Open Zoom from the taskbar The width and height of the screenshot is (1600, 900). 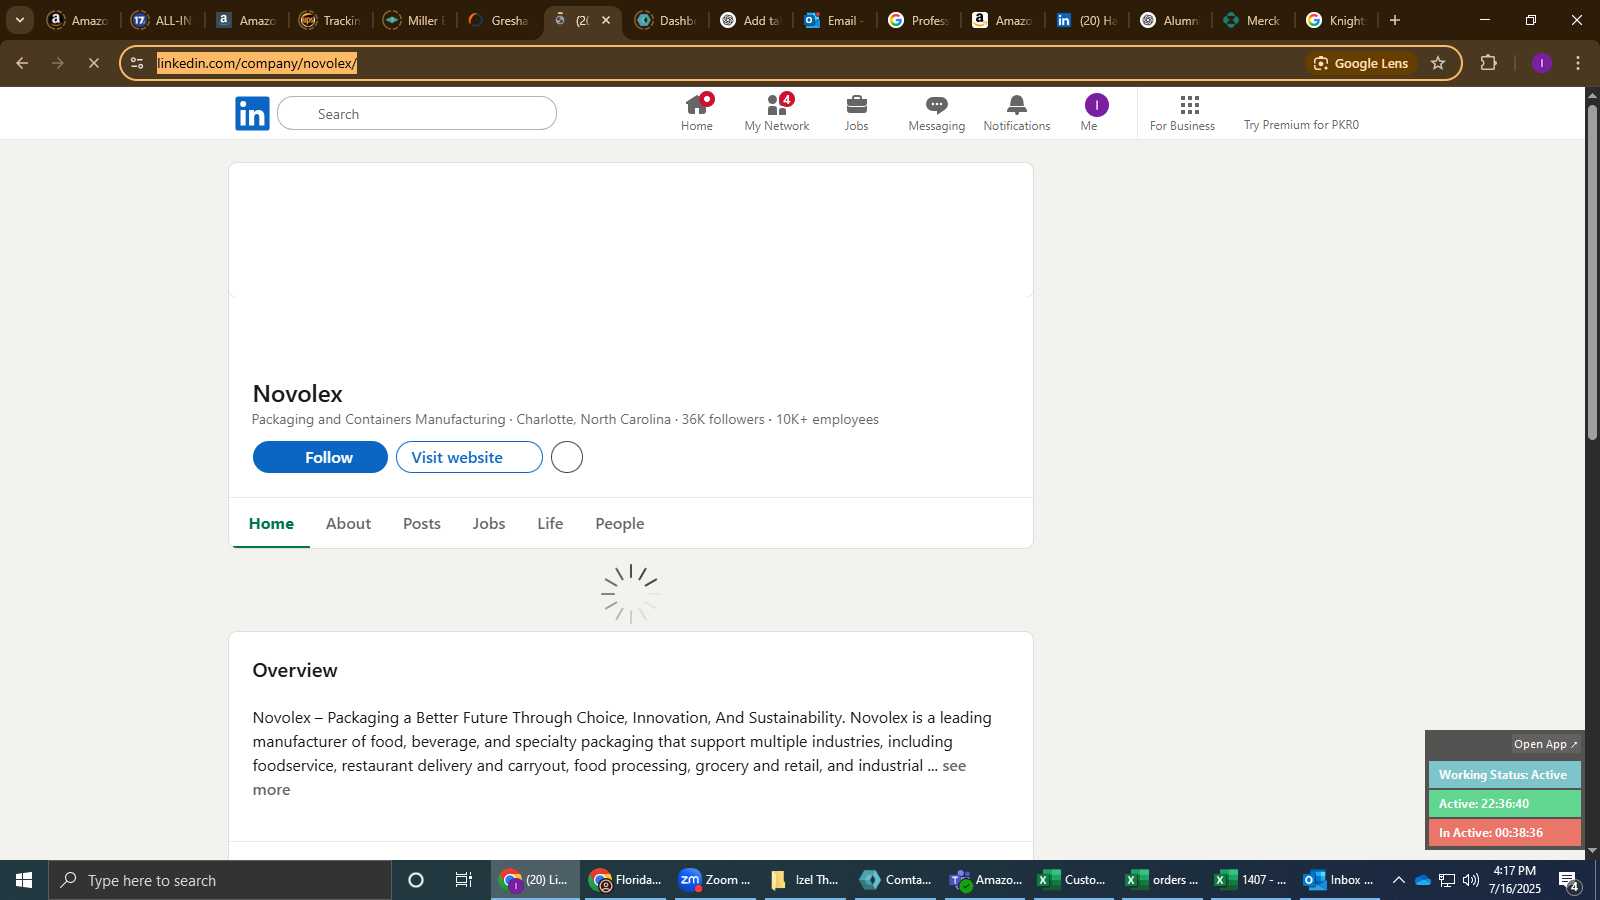pyautogui.click(x=714, y=880)
